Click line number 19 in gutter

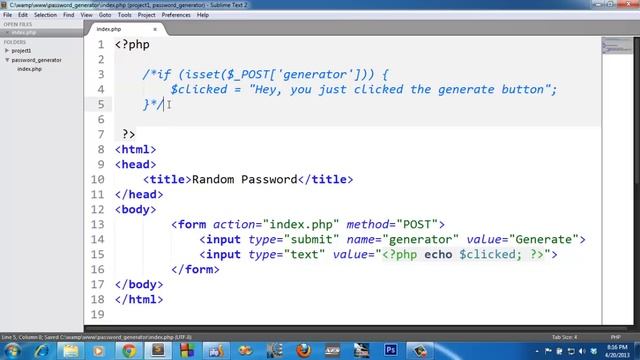(98, 314)
